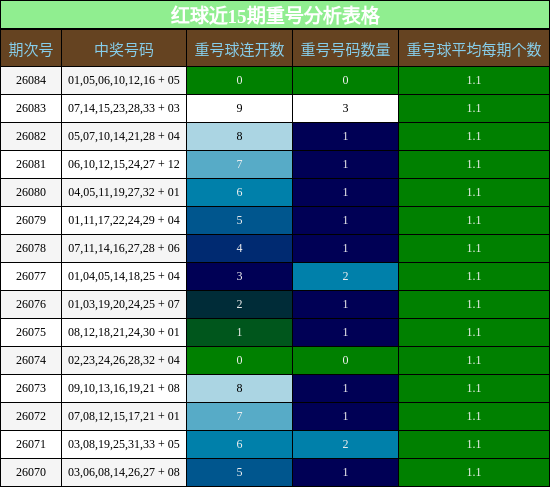Select numbers 08,12,18,21,24,30 + 01
The image size is (550, 487).
[x=124, y=332]
